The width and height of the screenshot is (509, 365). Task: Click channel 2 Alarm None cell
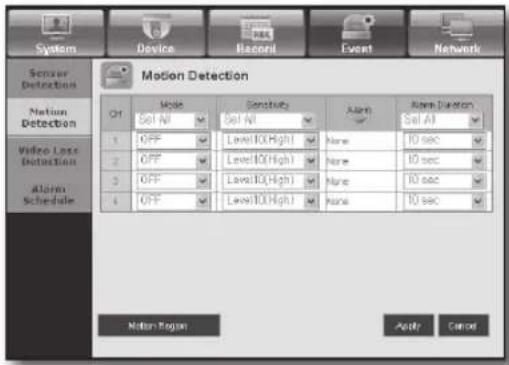(x=360, y=161)
